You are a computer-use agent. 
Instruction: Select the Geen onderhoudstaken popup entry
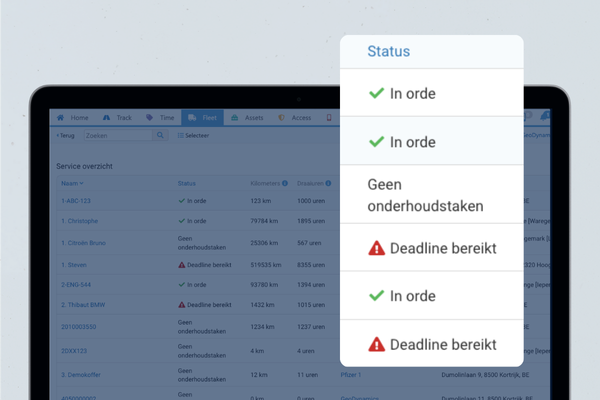click(431, 196)
